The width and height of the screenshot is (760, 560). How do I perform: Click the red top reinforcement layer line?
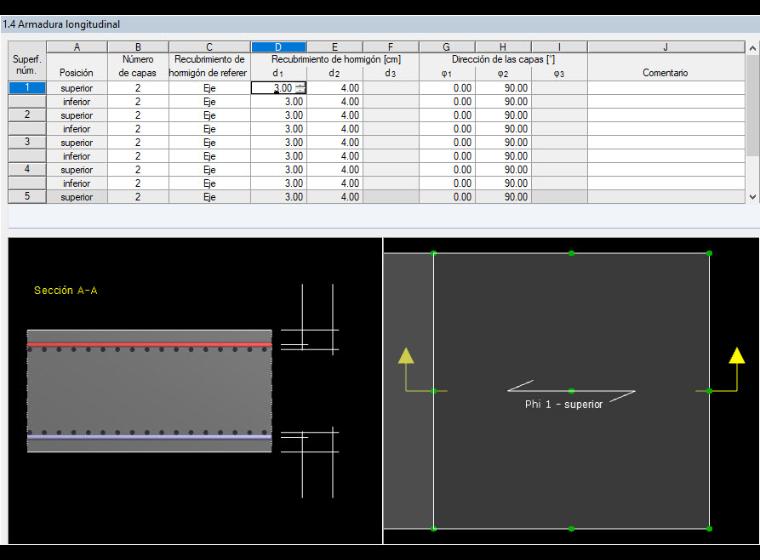pos(149,345)
